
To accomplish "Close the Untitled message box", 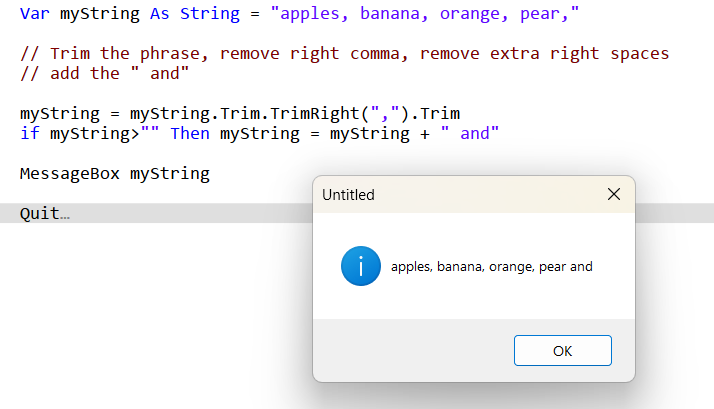I will click(x=614, y=194).
